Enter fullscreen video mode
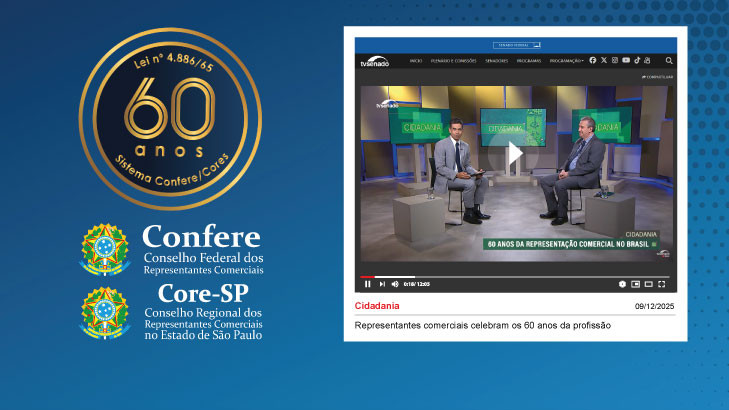729x410 pixels. [662, 284]
